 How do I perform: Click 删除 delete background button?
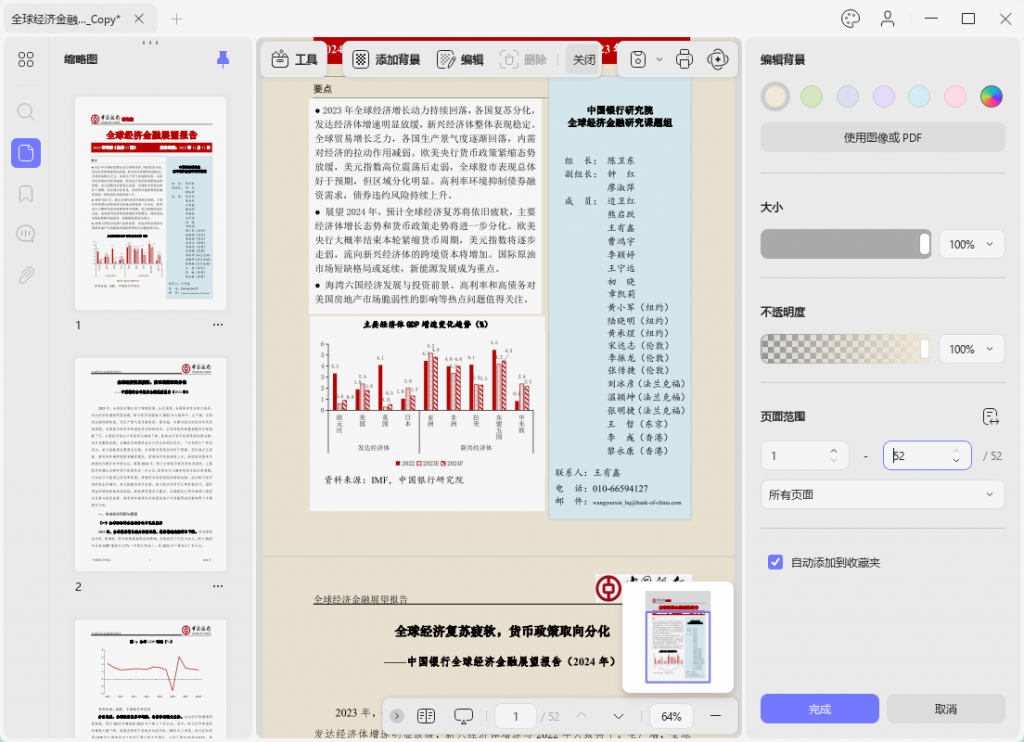pos(523,59)
